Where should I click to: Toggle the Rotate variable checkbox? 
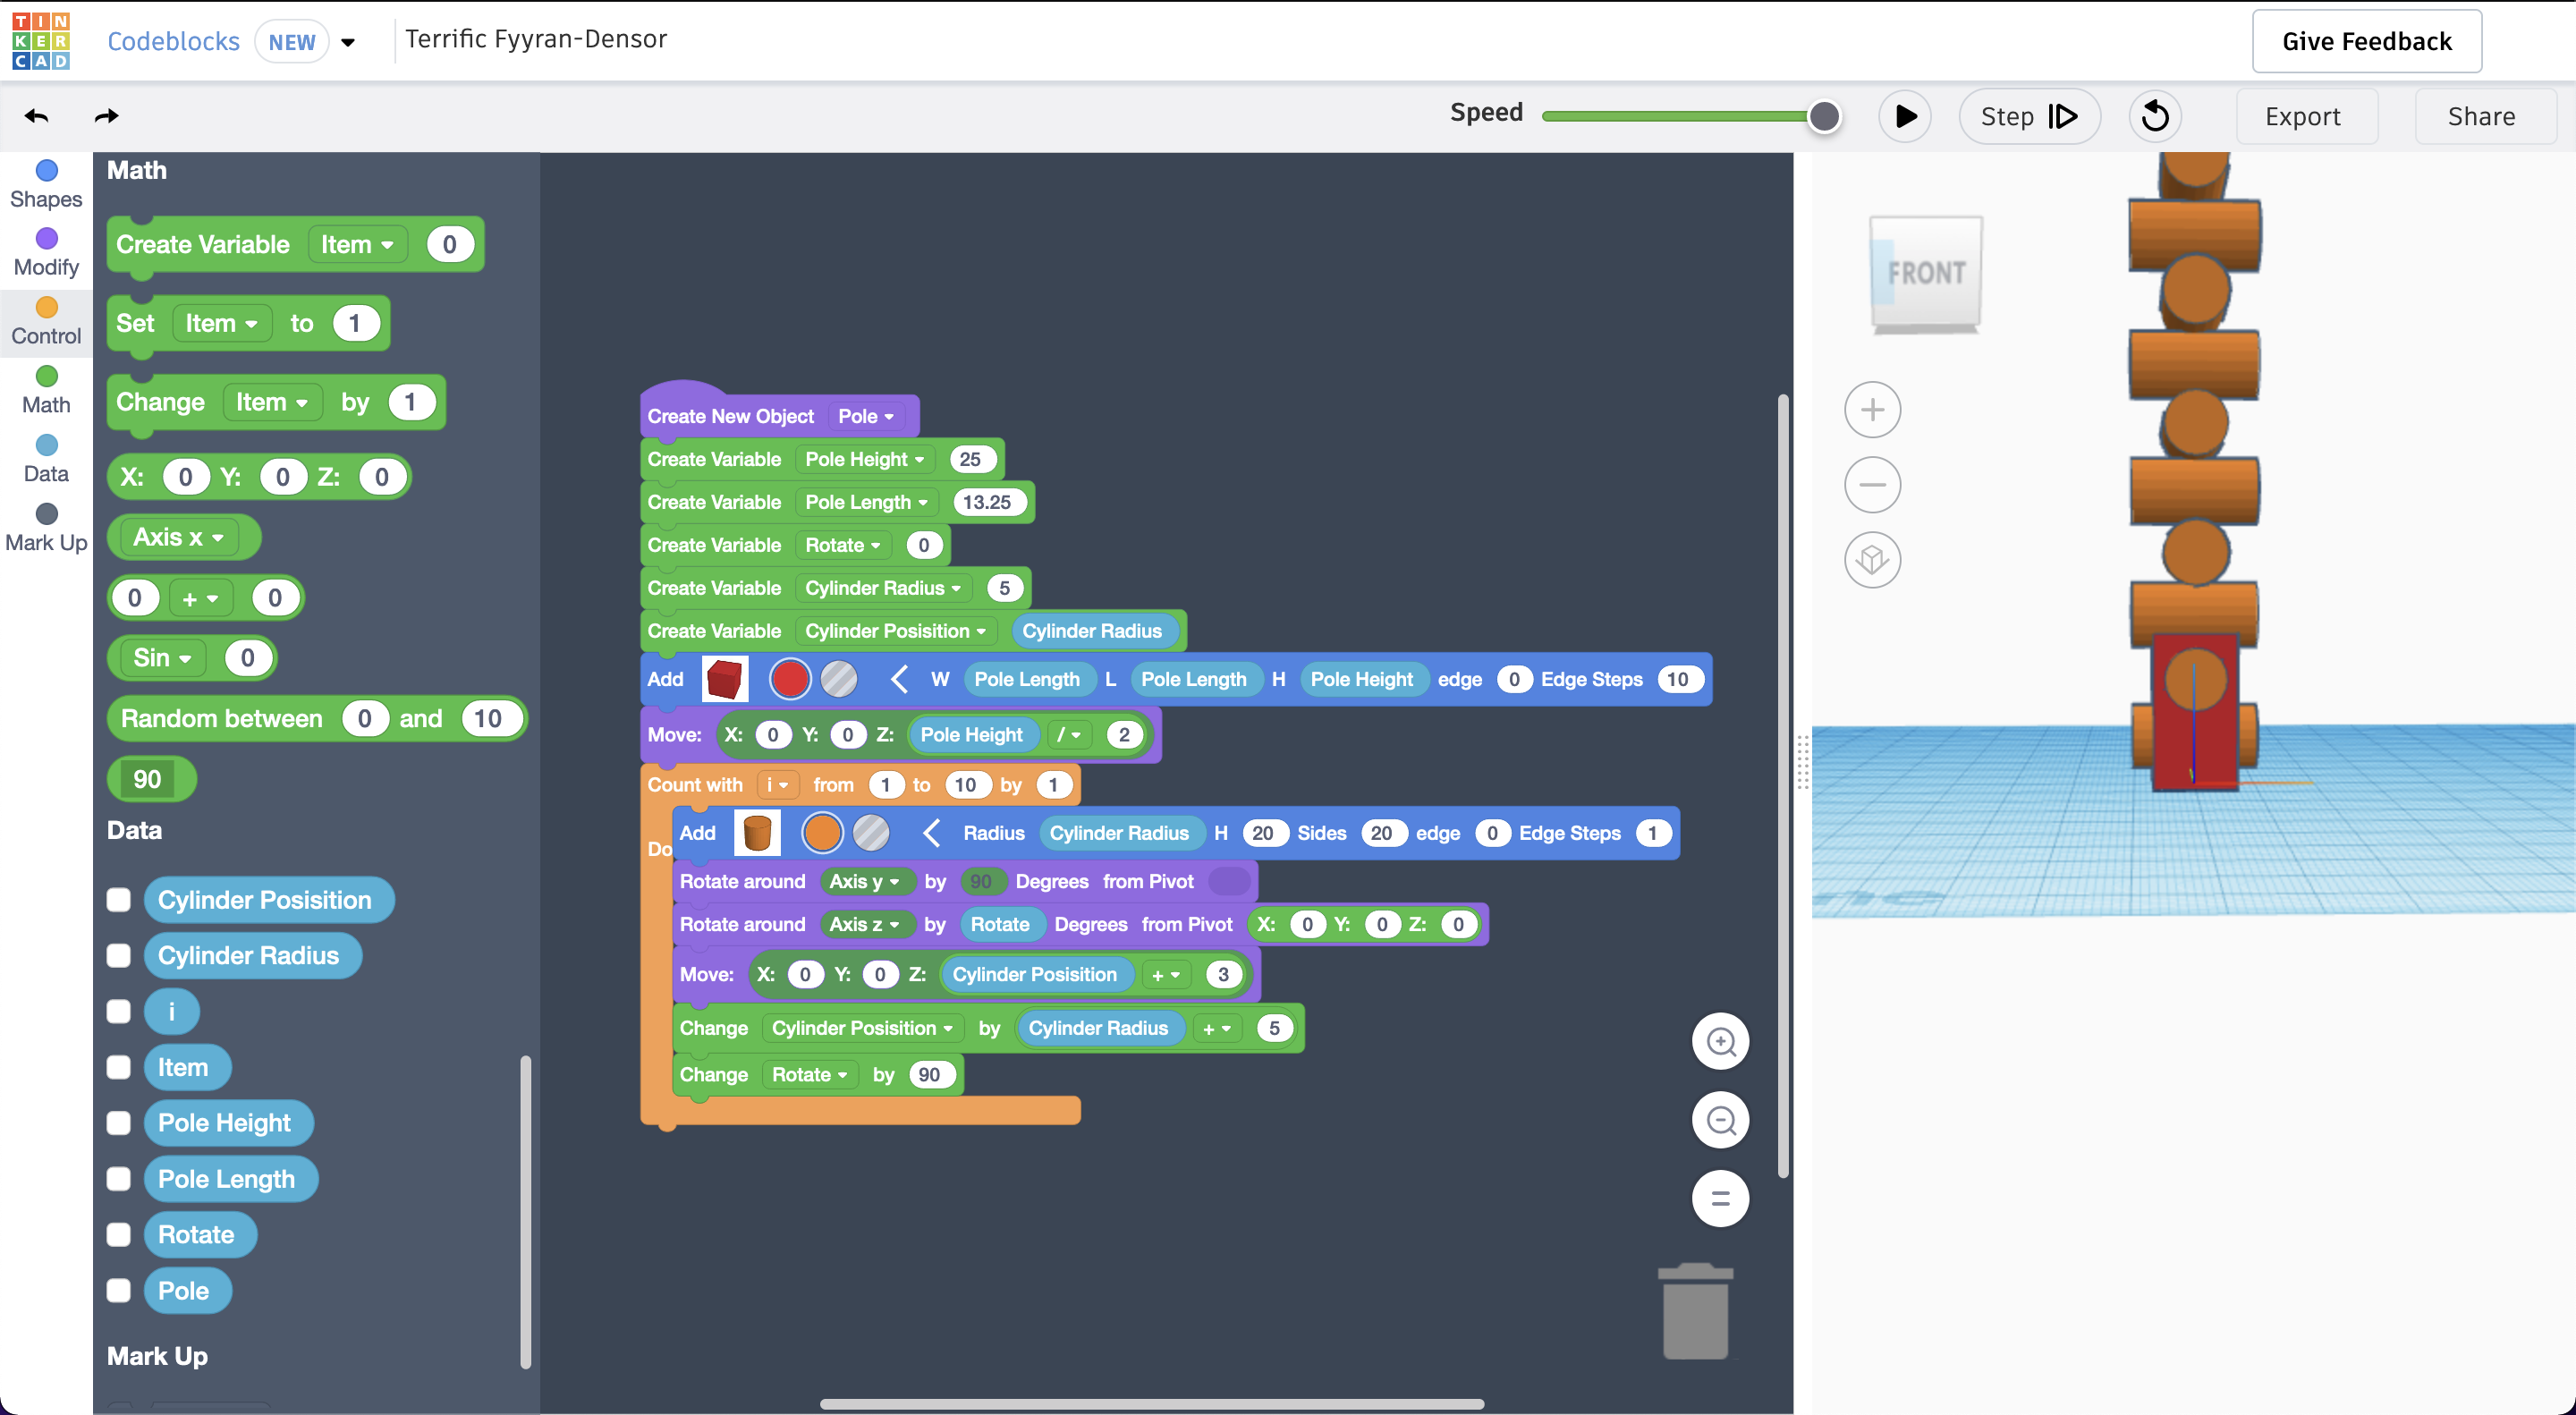tap(116, 1235)
